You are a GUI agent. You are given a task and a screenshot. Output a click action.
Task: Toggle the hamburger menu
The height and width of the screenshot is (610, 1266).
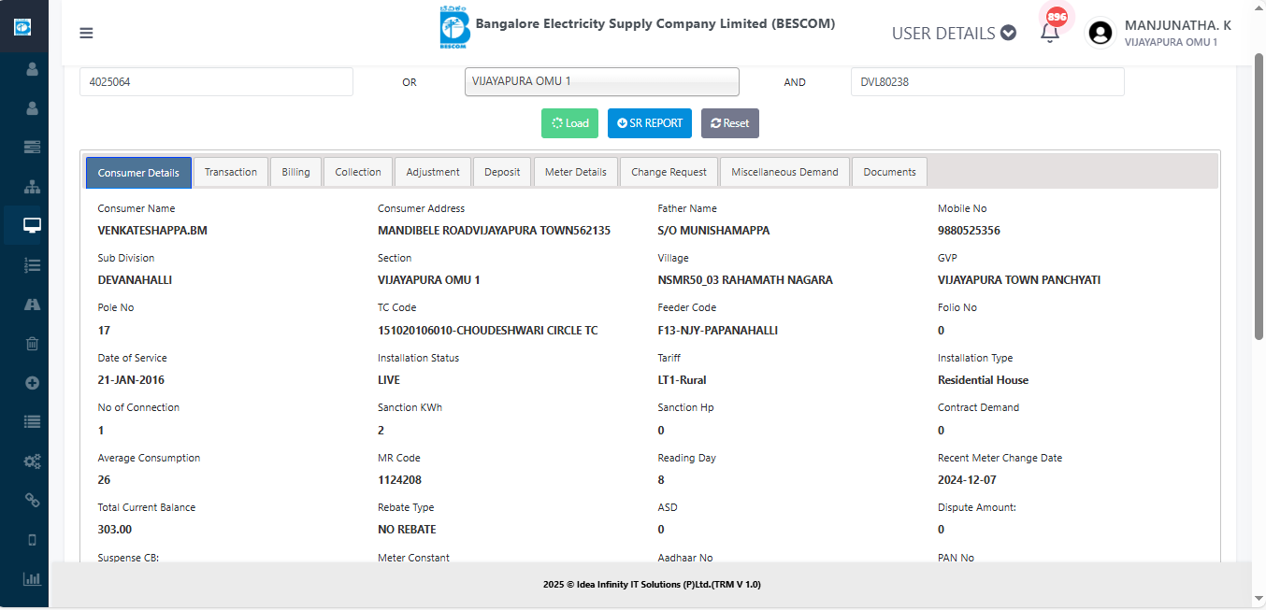click(86, 33)
